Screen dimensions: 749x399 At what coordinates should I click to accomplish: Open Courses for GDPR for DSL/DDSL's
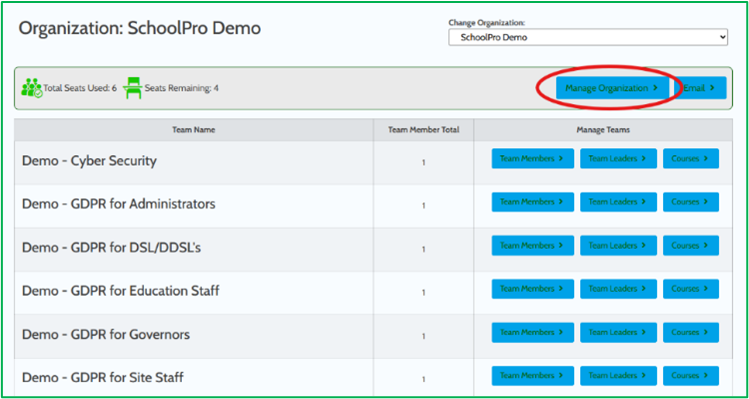(x=691, y=246)
